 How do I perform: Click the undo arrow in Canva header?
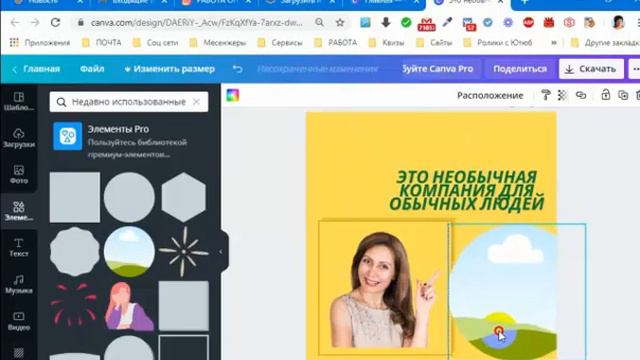(238, 69)
